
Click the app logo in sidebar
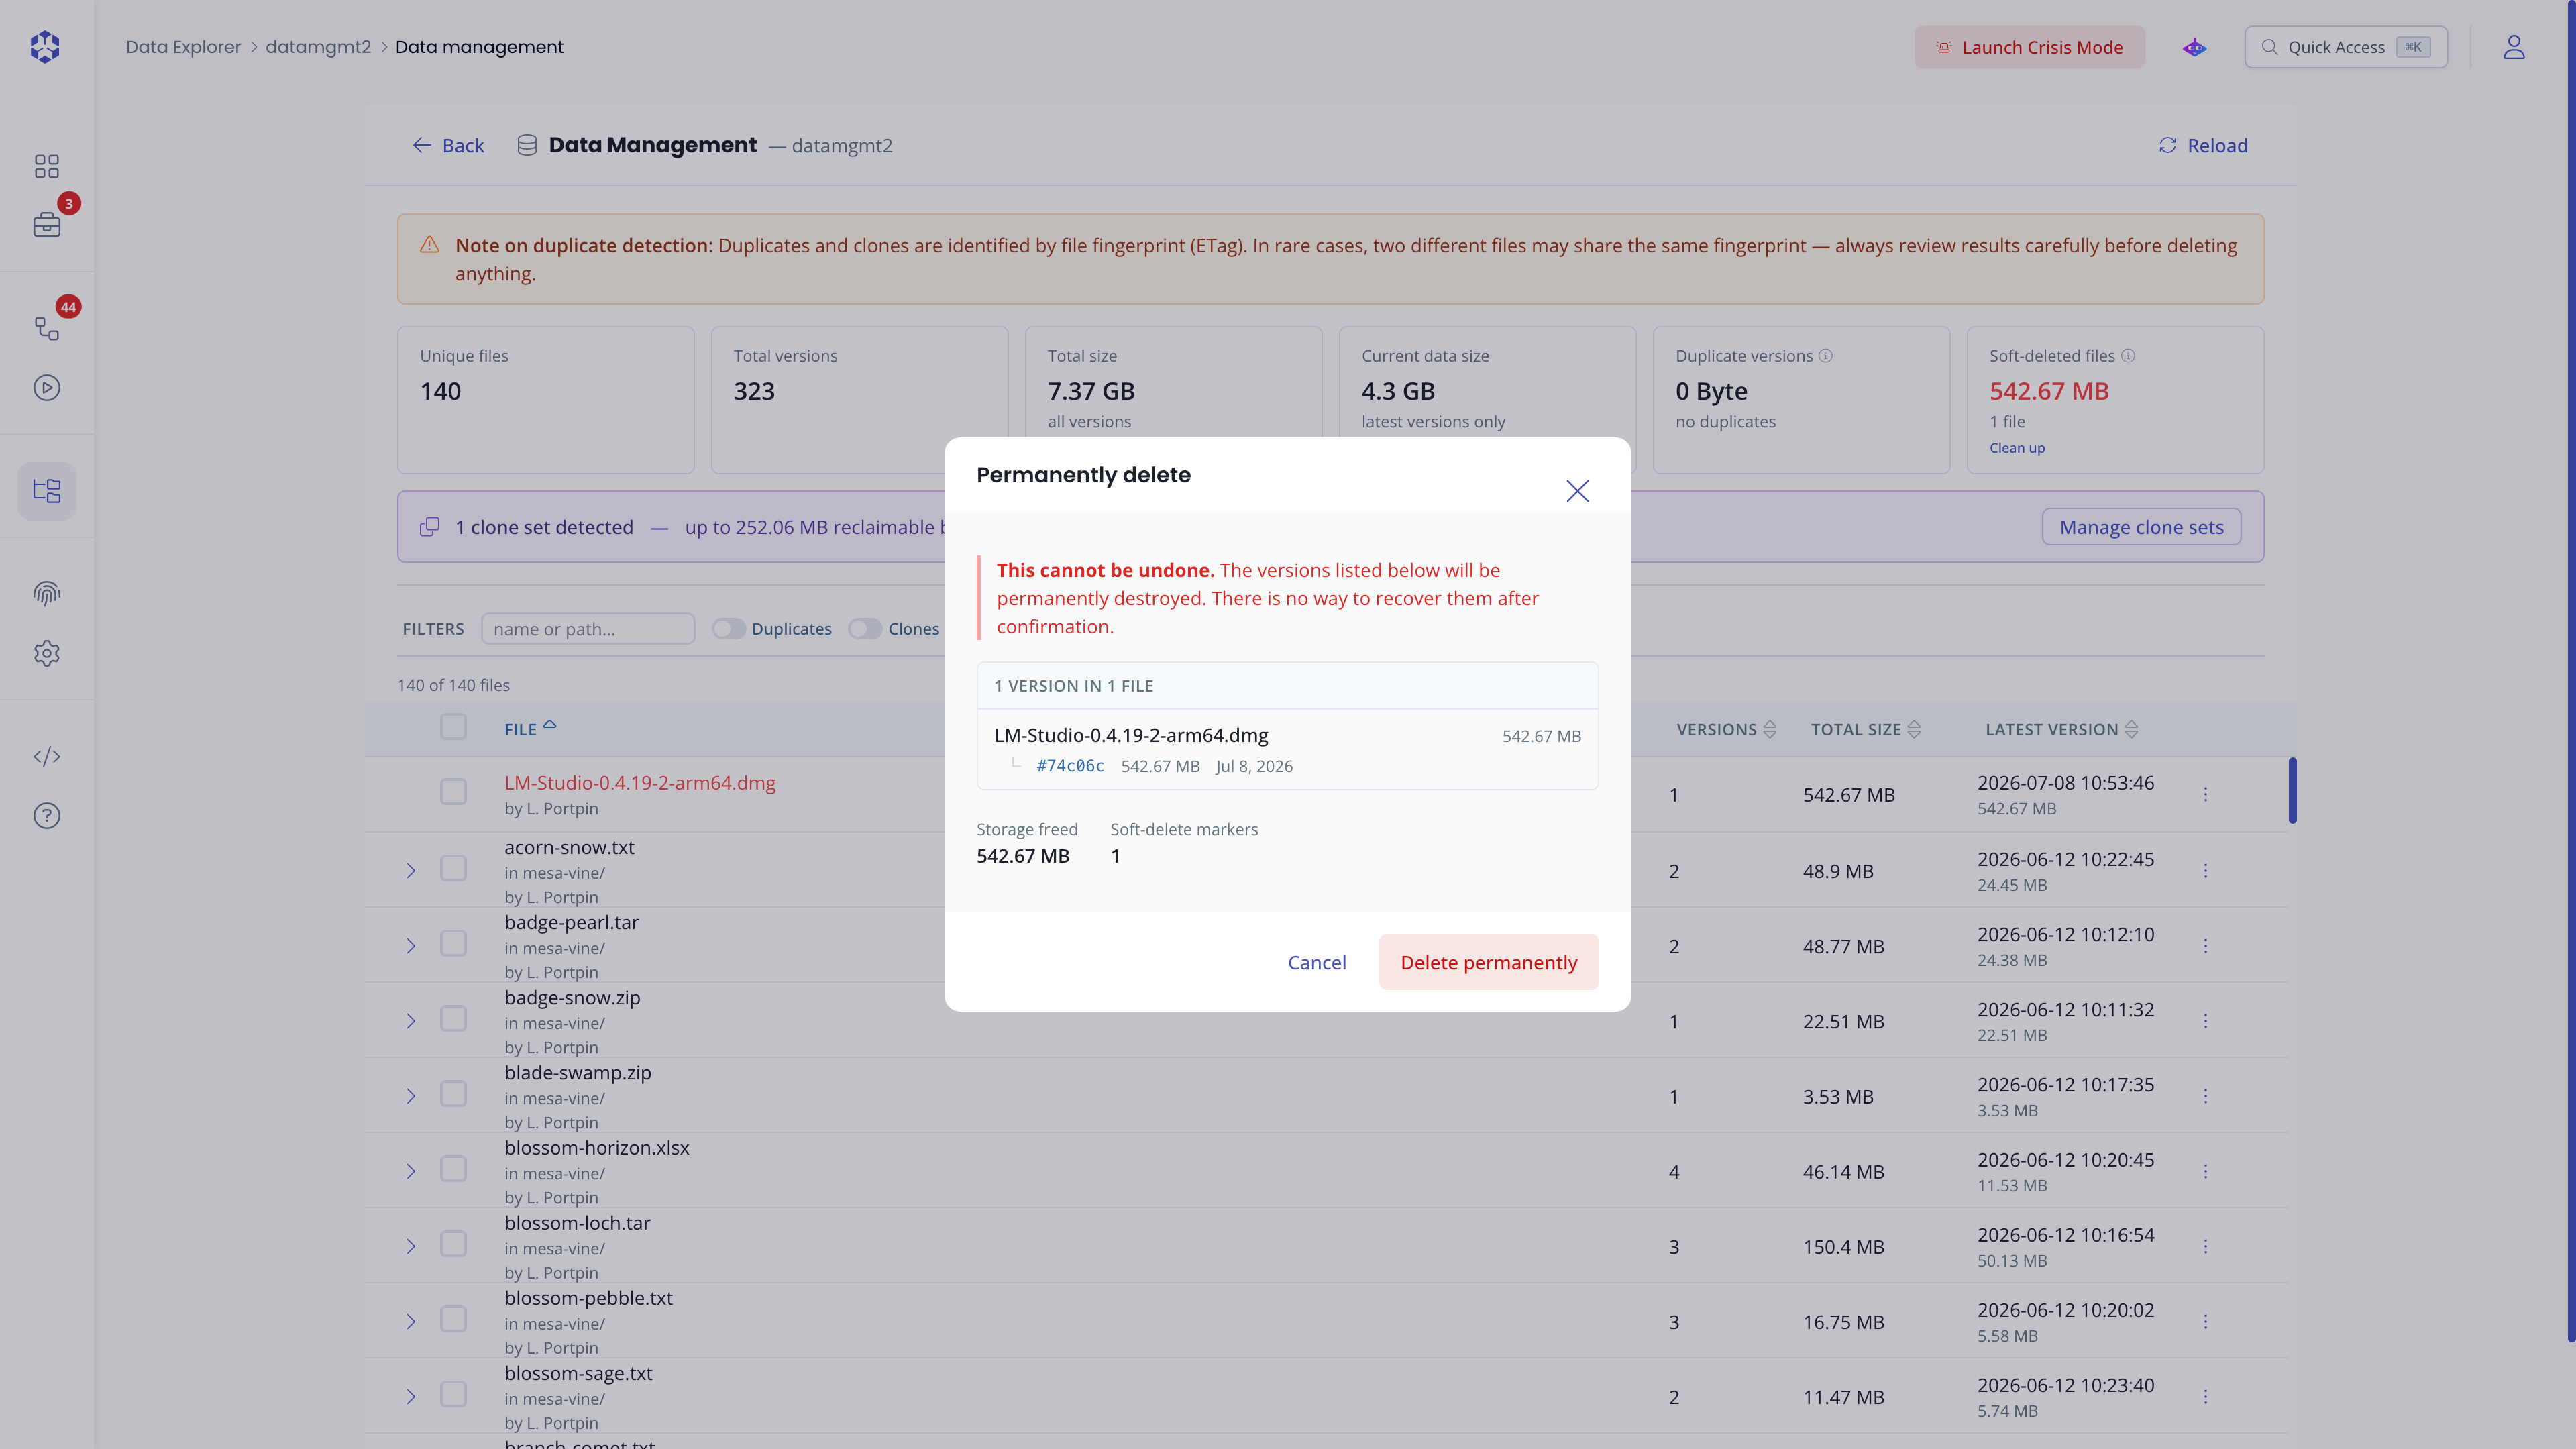pyautogui.click(x=46, y=47)
